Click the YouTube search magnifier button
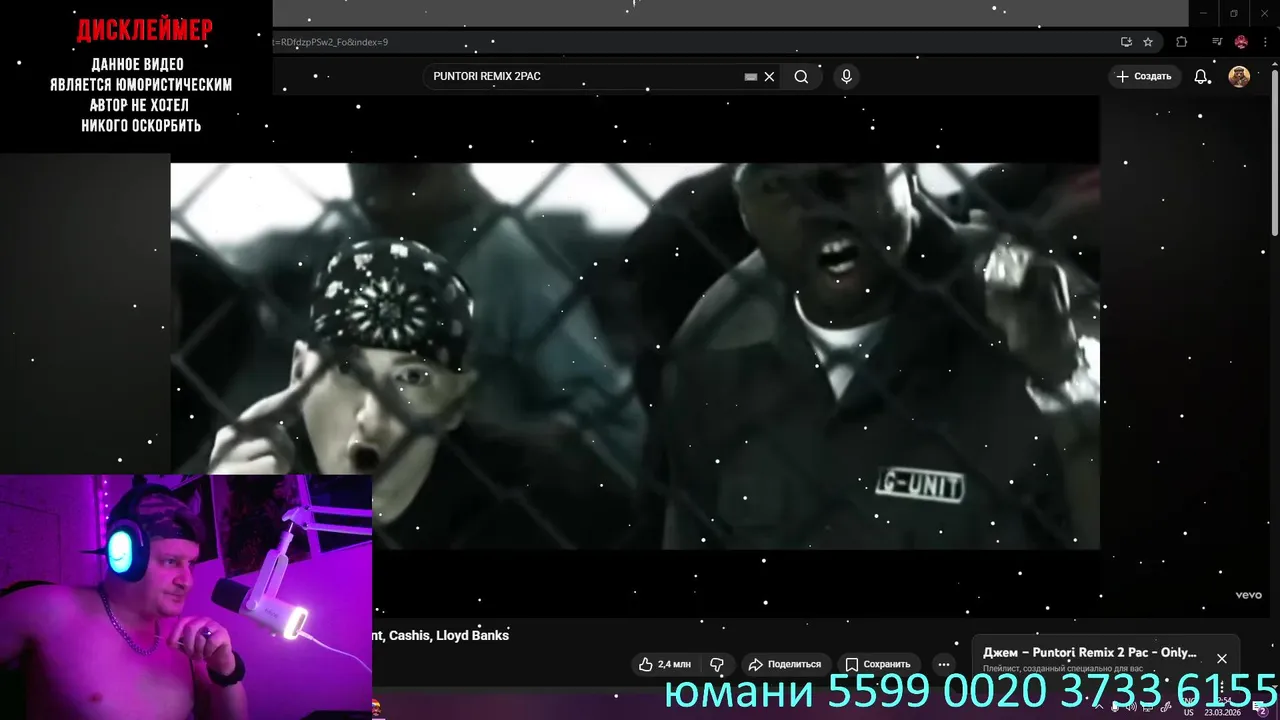1280x720 pixels. click(x=801, y=77)
